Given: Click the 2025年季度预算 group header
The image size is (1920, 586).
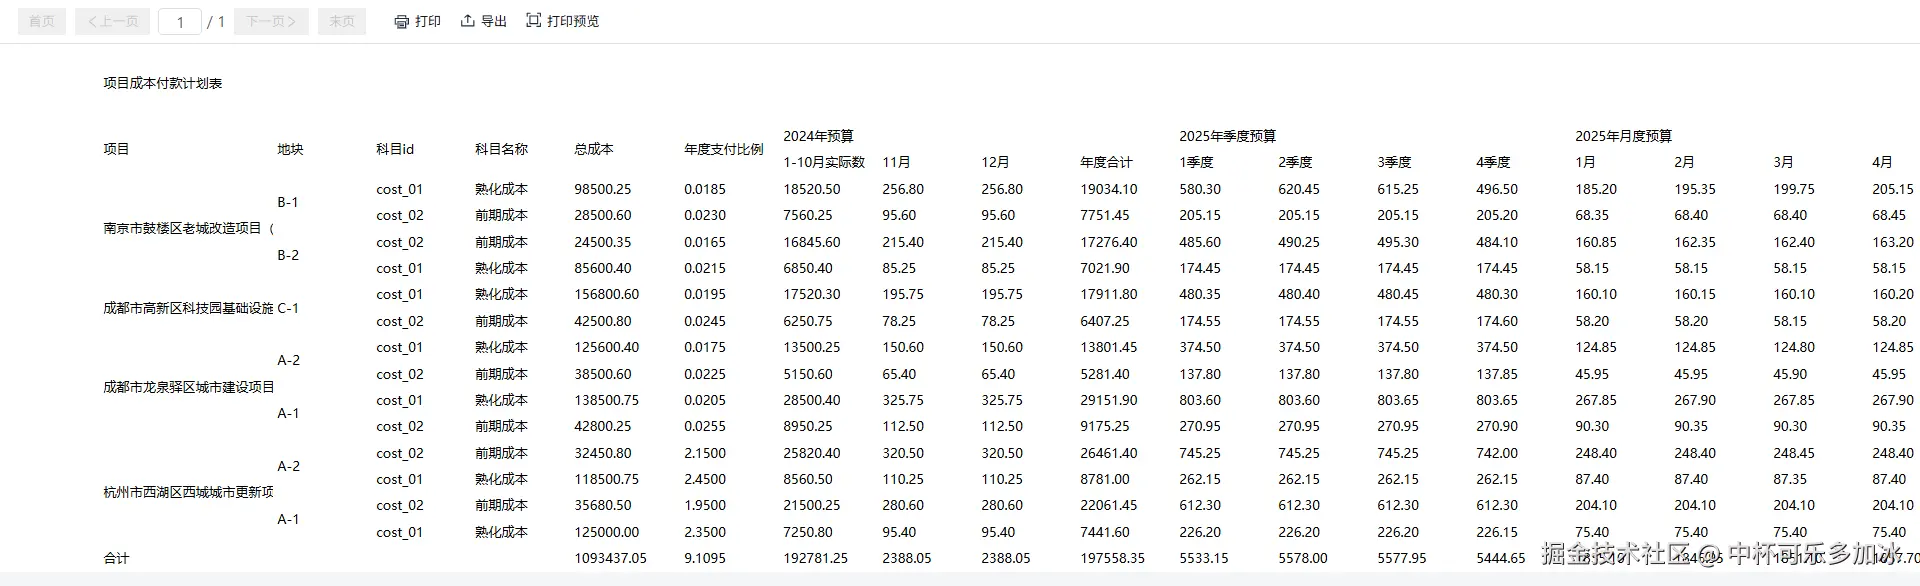Looking at the screenshot, I should (1228, 136).
